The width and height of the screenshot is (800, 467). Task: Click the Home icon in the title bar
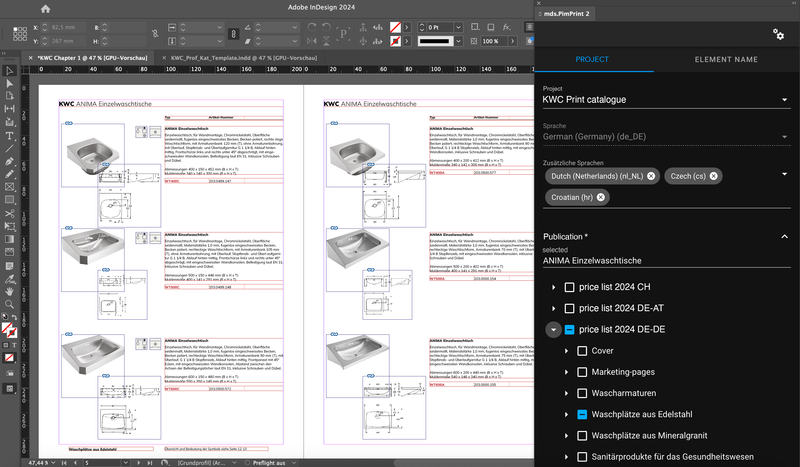tap(45, 9)
